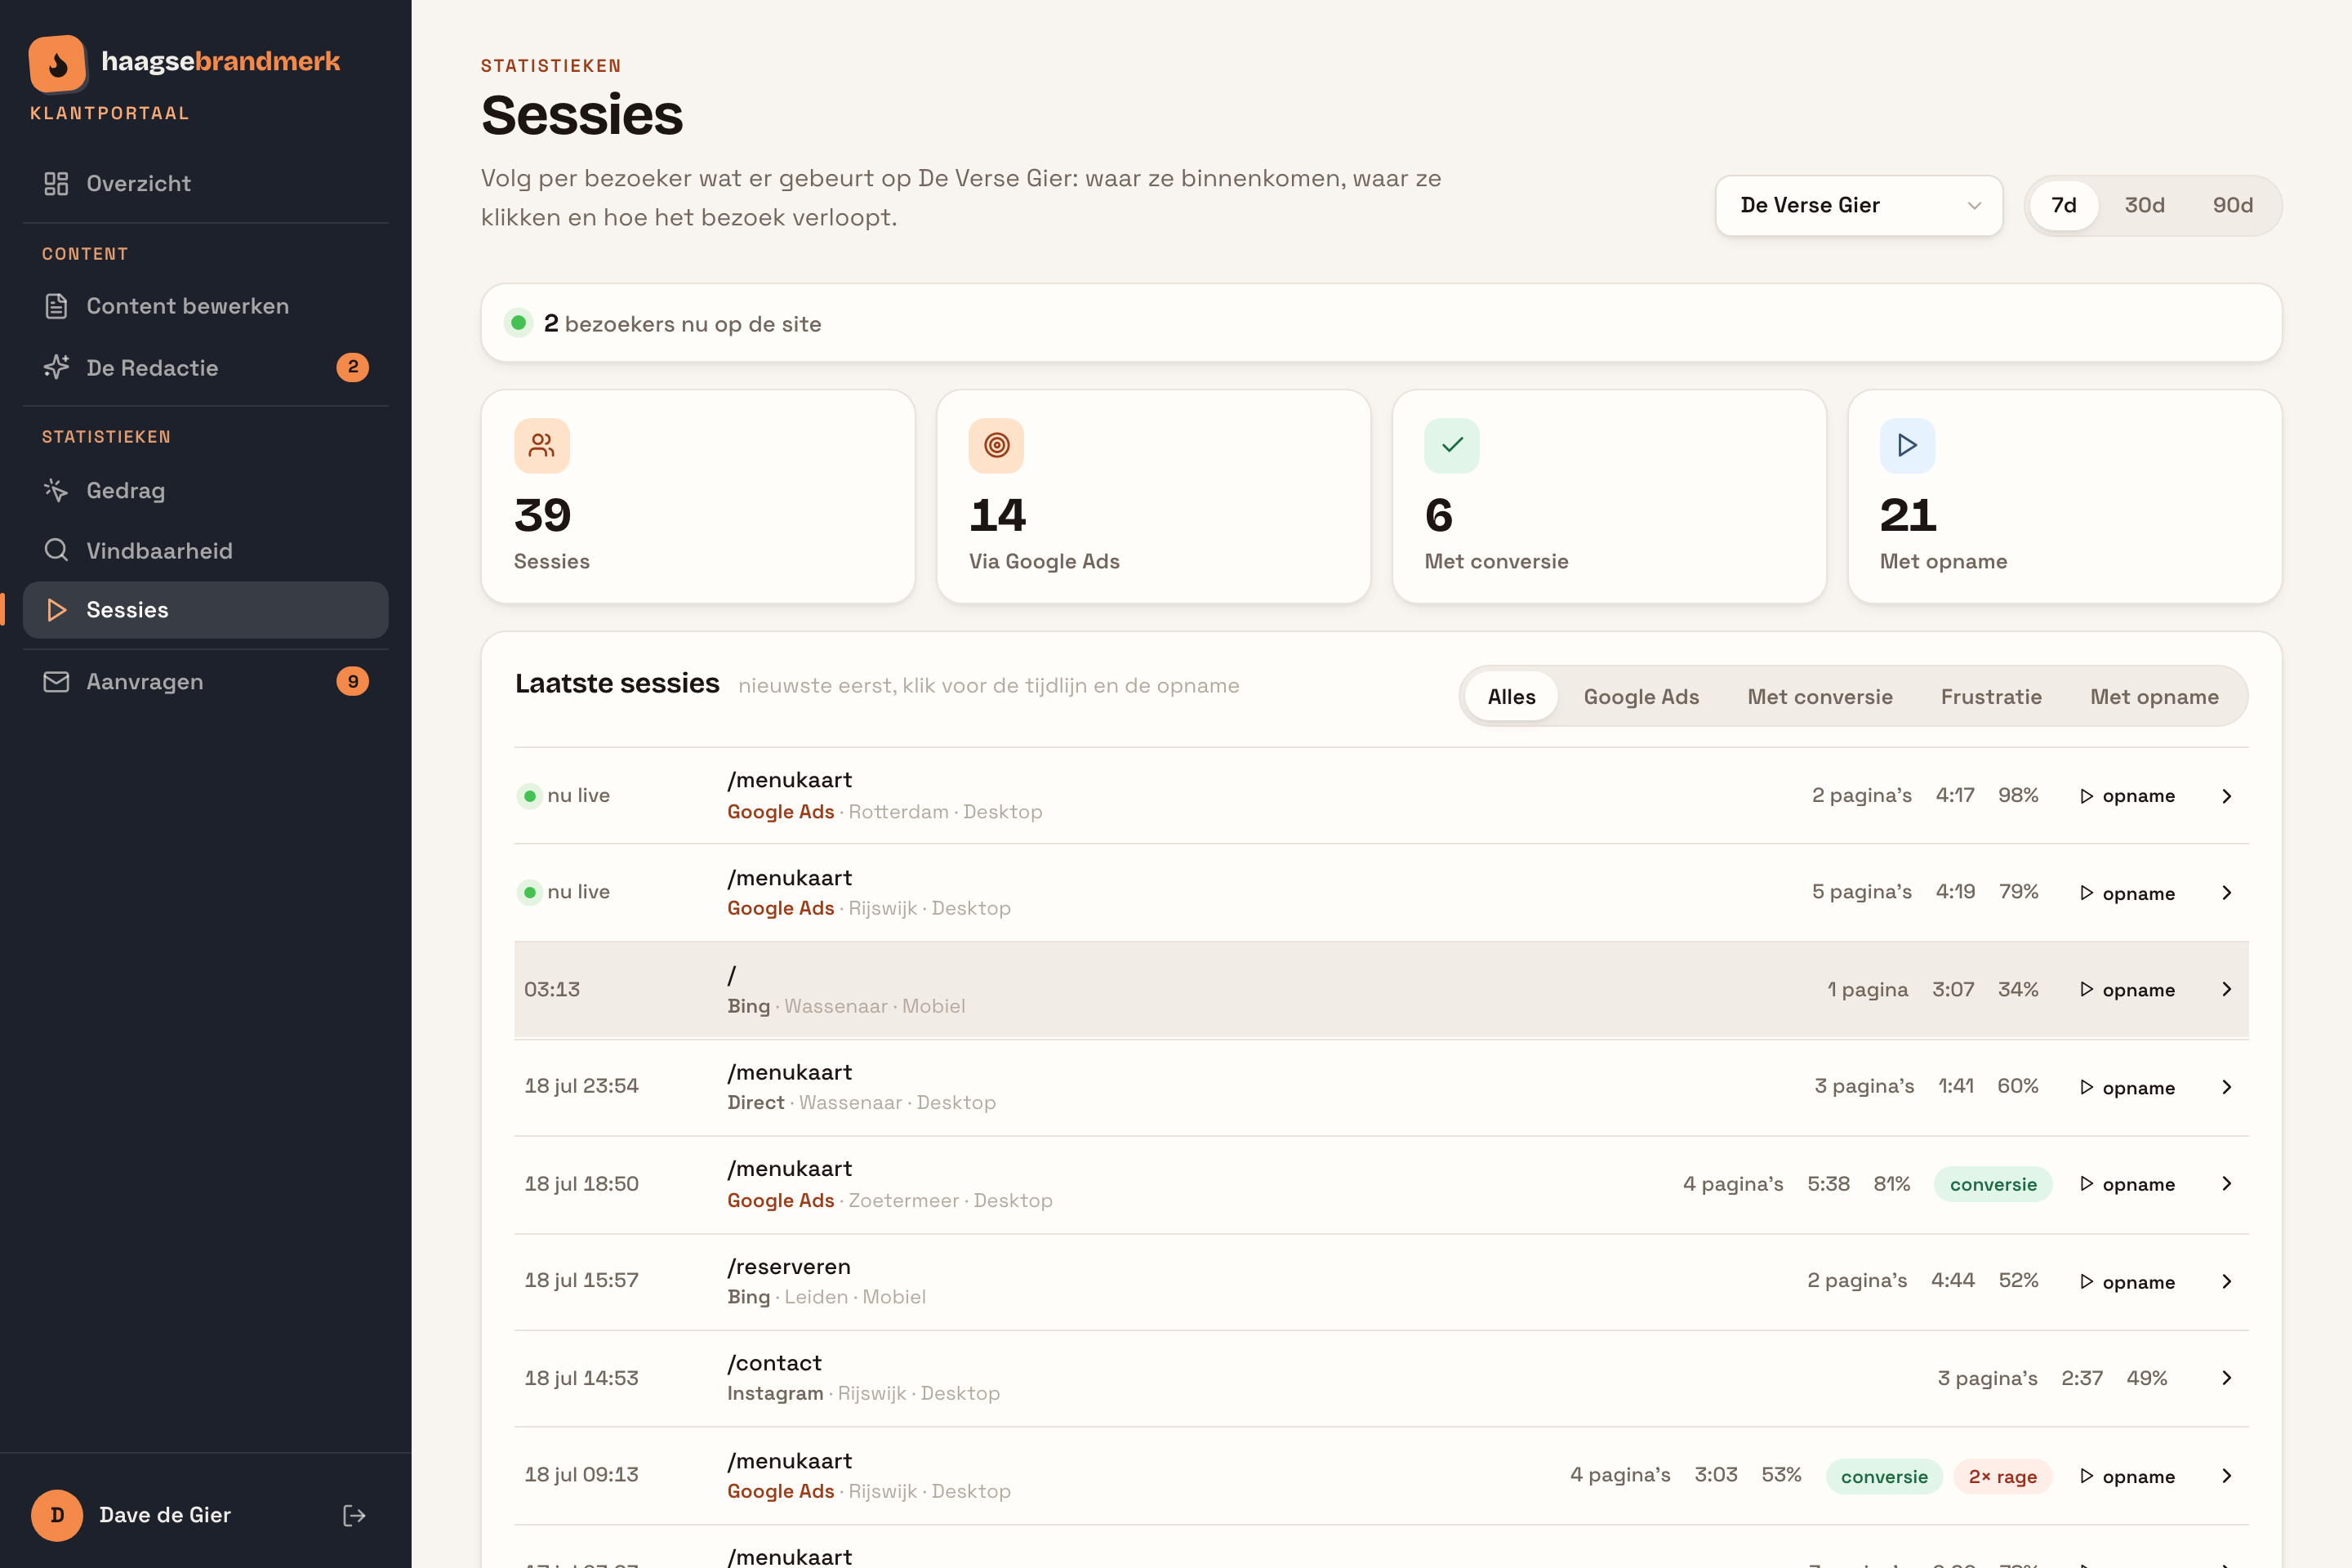Viewport: 2352px width, 1568px height.
Task: Filter sessions by Frustratie tab
Action: coord(1991,697)
